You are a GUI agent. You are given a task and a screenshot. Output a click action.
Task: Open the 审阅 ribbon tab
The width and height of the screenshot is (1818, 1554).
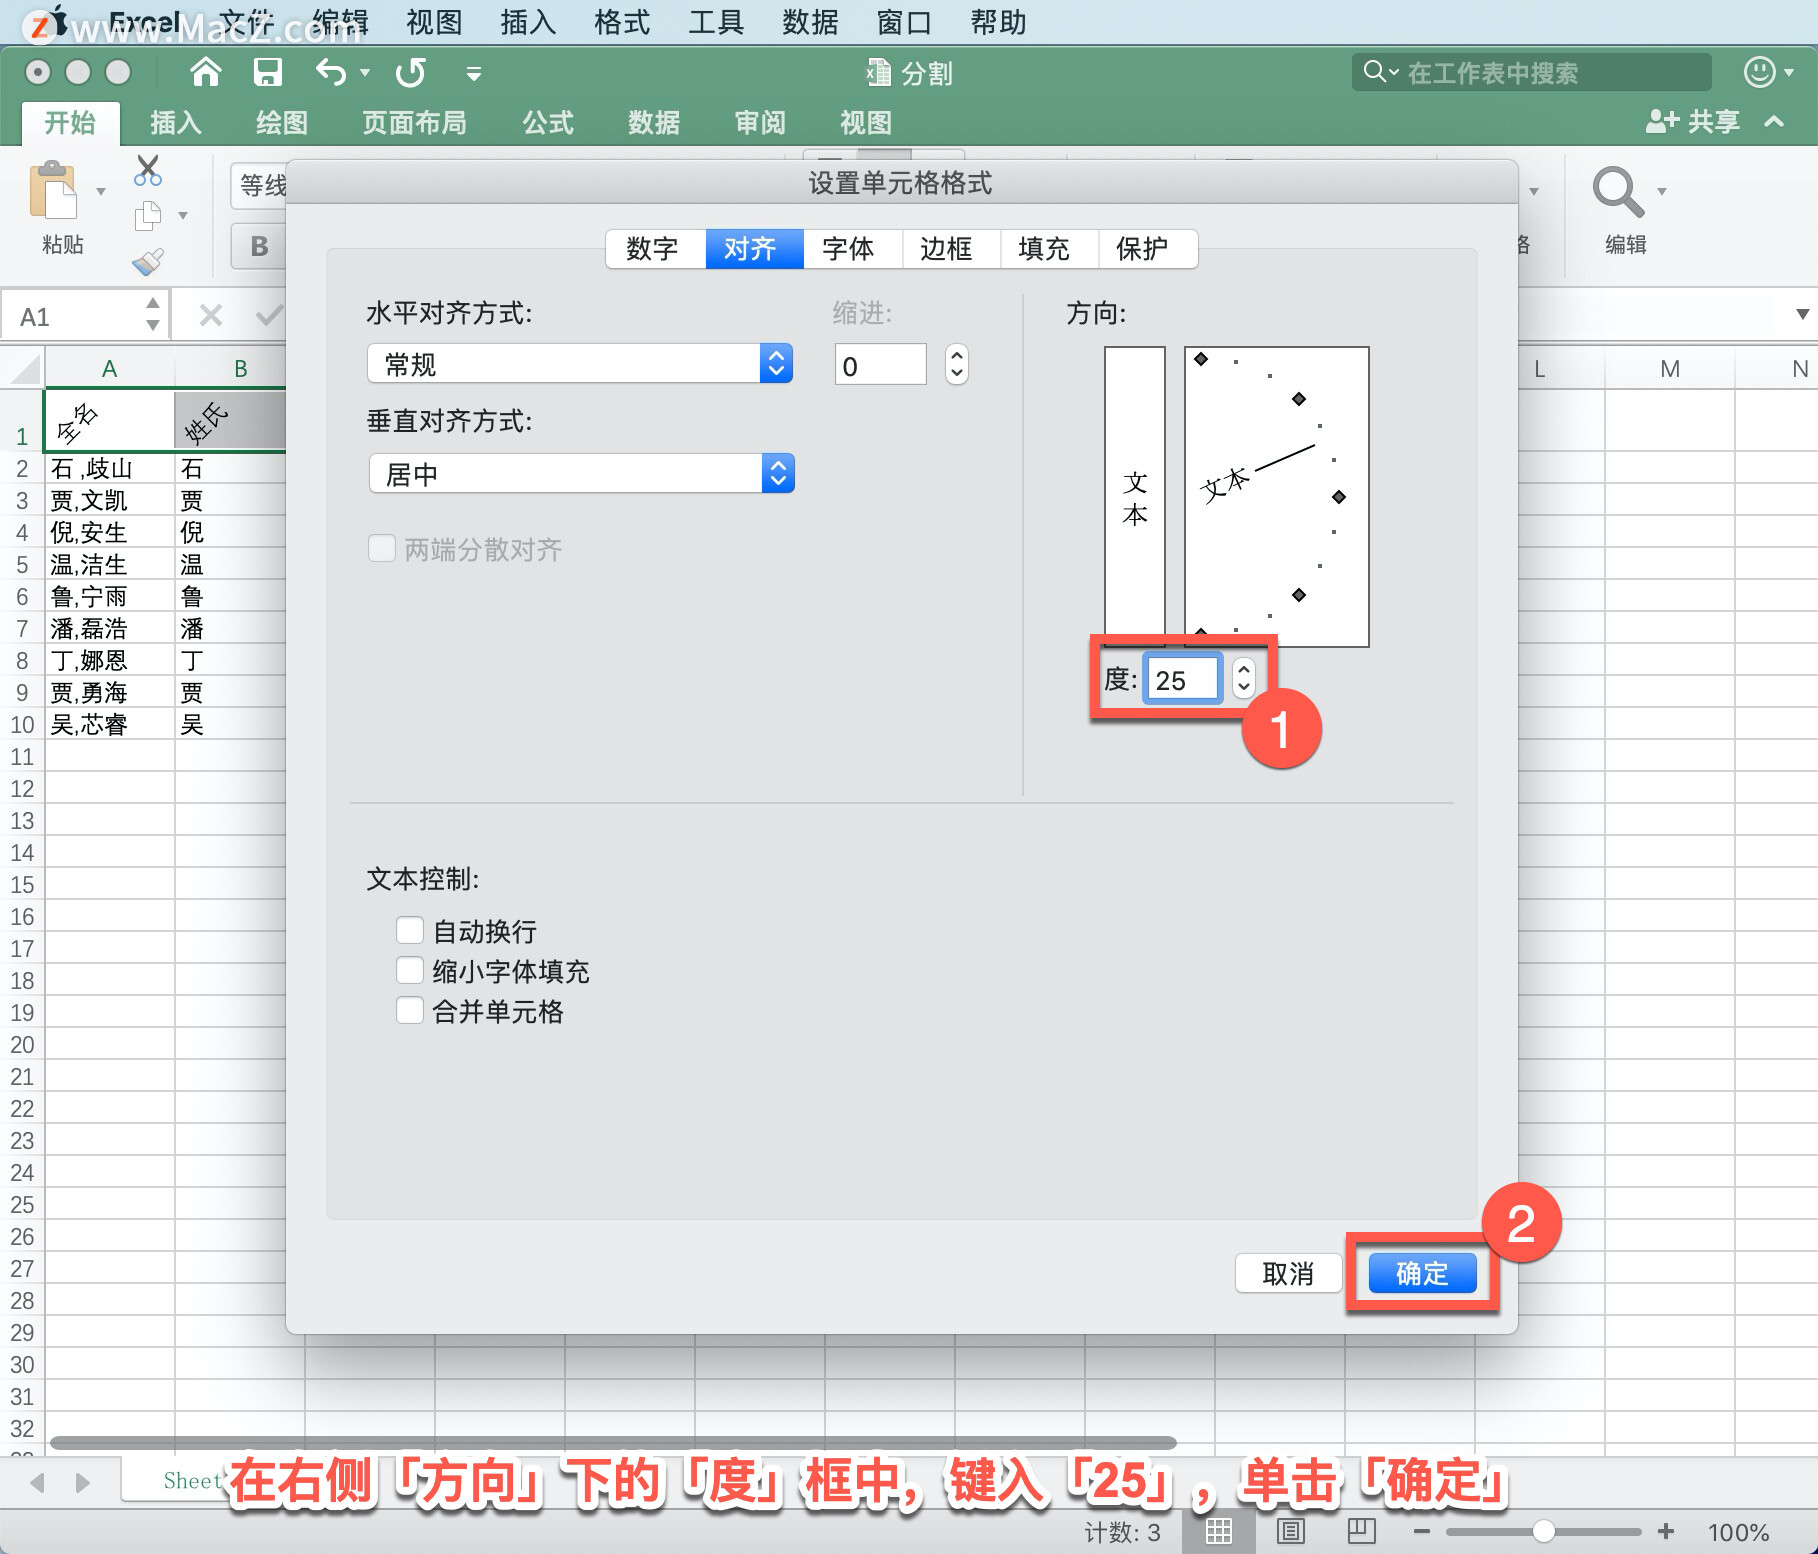coord(760,123)
